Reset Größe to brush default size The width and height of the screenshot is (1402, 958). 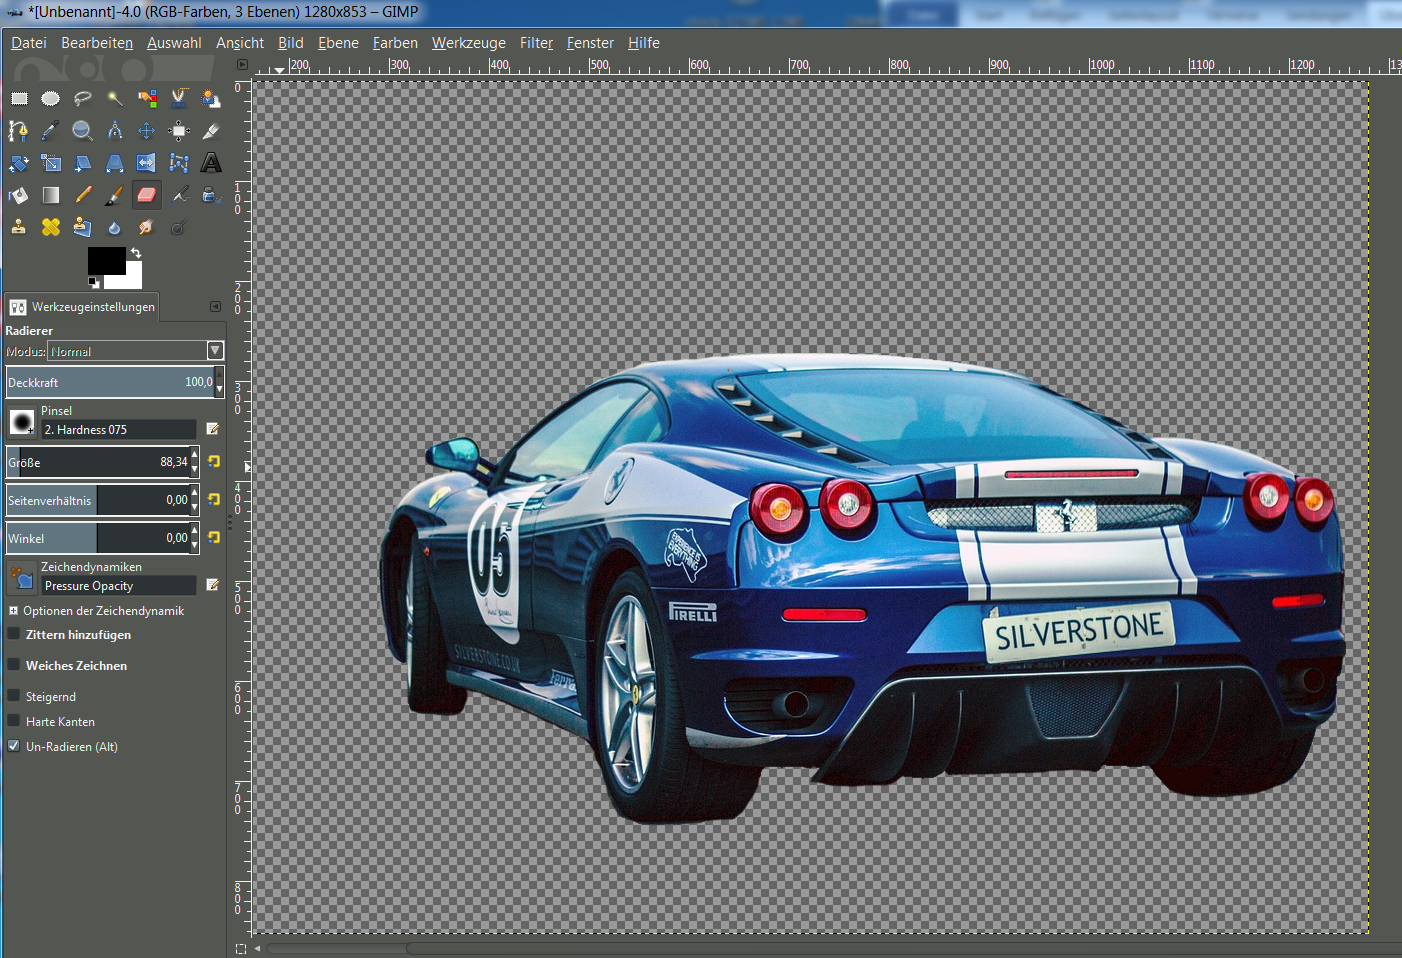point(214,462)
